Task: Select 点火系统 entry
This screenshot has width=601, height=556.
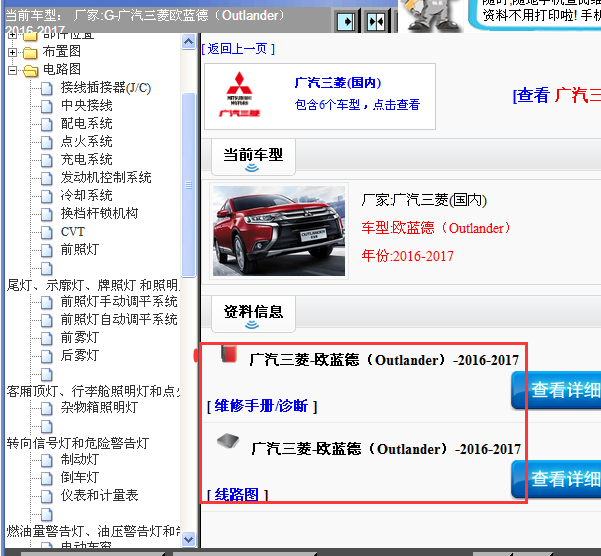Action: point(87,141)
